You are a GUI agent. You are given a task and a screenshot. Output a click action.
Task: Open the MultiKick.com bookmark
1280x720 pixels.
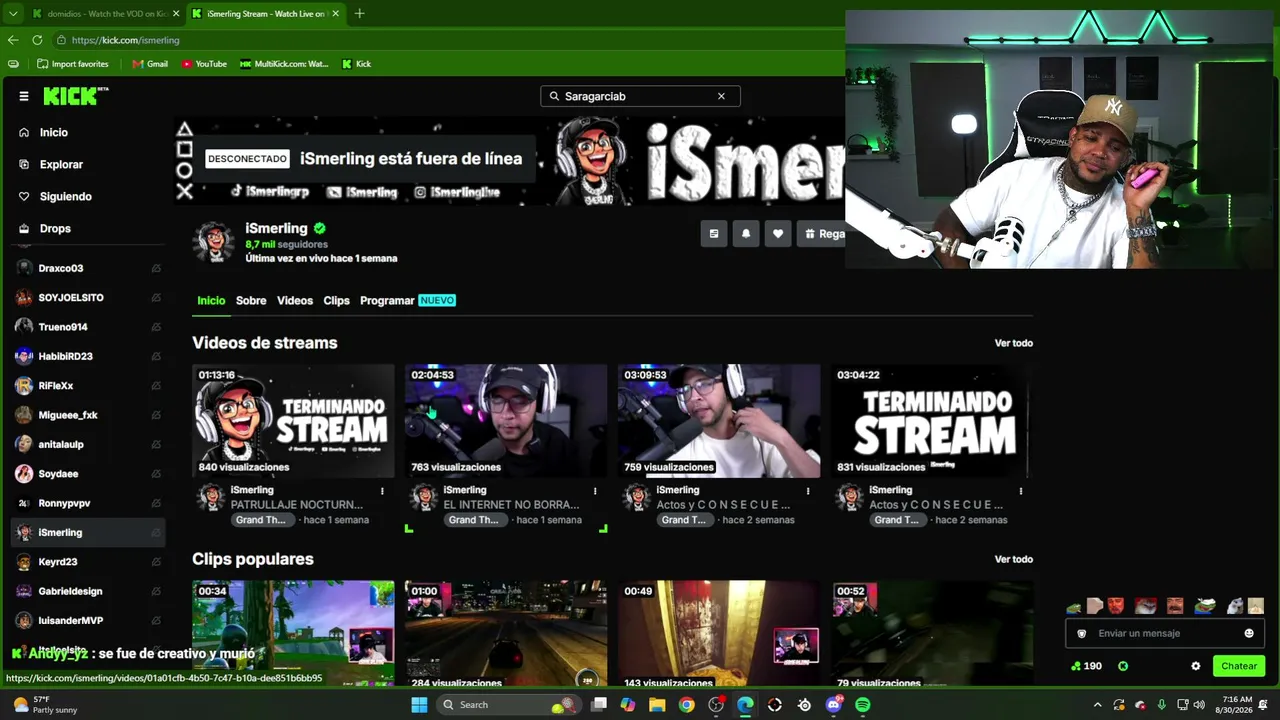coord(284,64)
